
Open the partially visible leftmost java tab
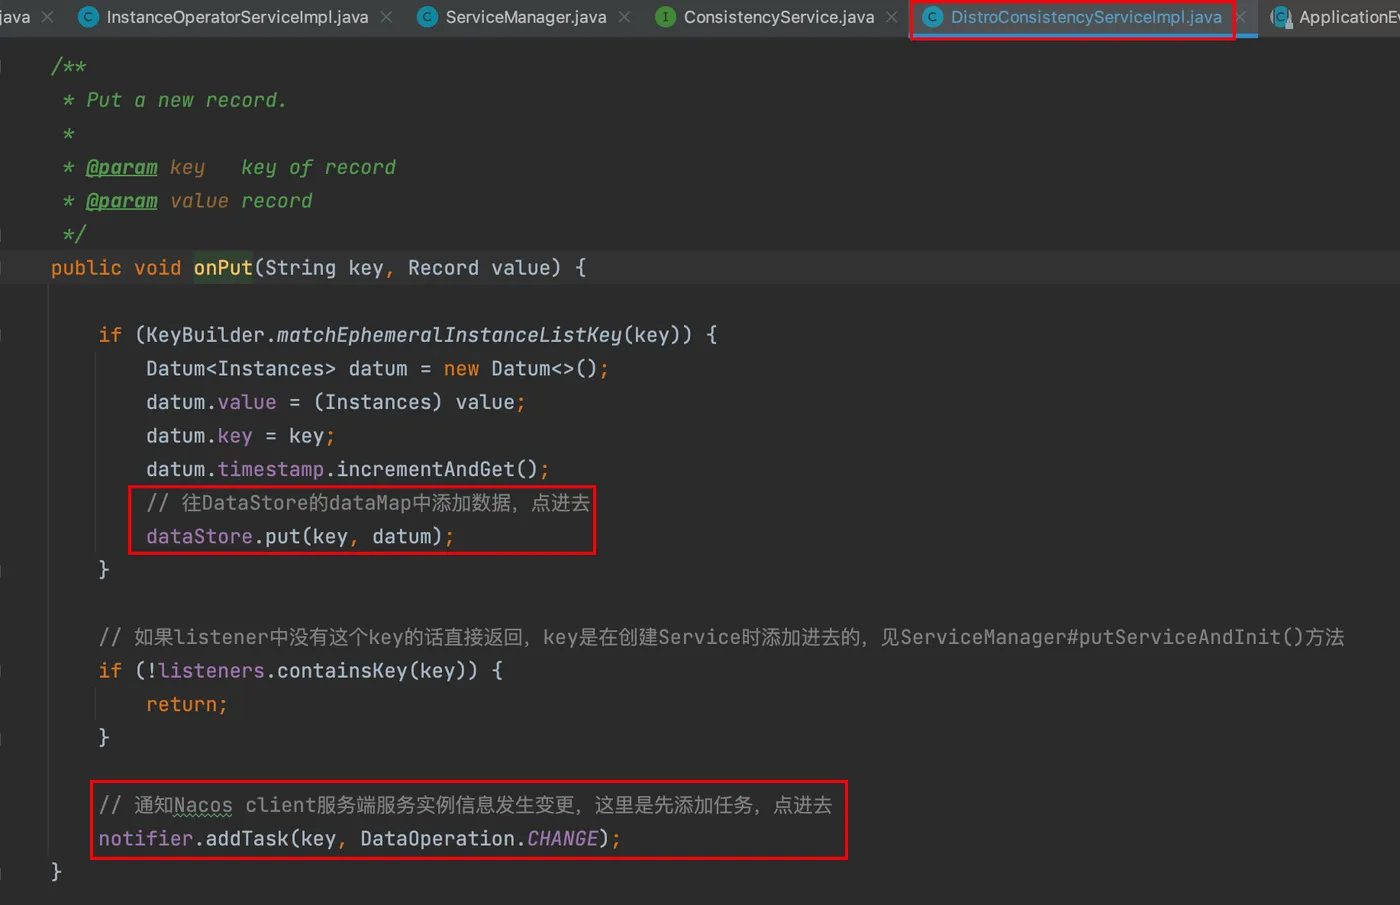click(14, 17)
